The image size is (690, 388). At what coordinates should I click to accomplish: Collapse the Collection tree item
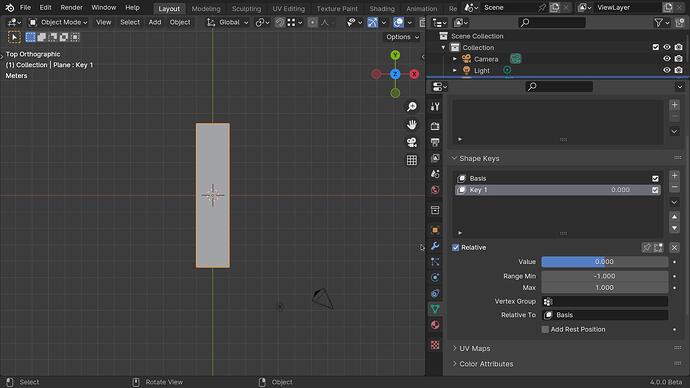(443, 47)
